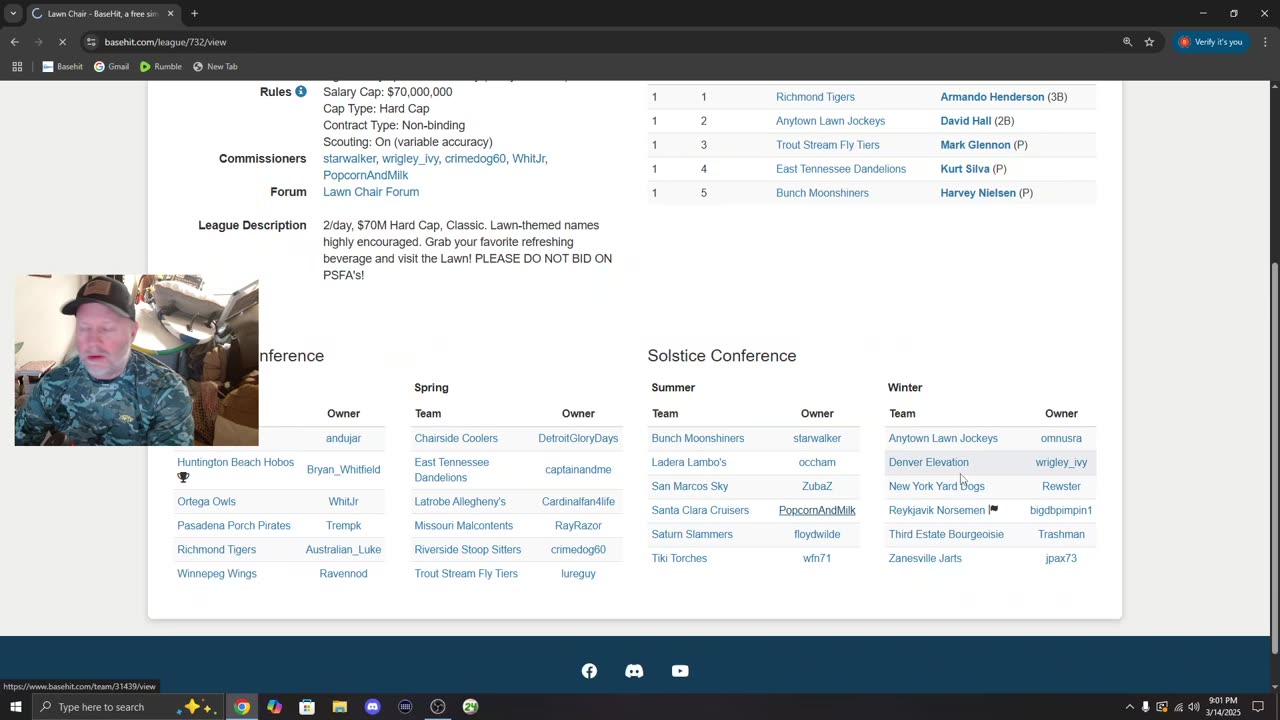
Task: Launch Copilot from the taskbar
Action: 274,707
